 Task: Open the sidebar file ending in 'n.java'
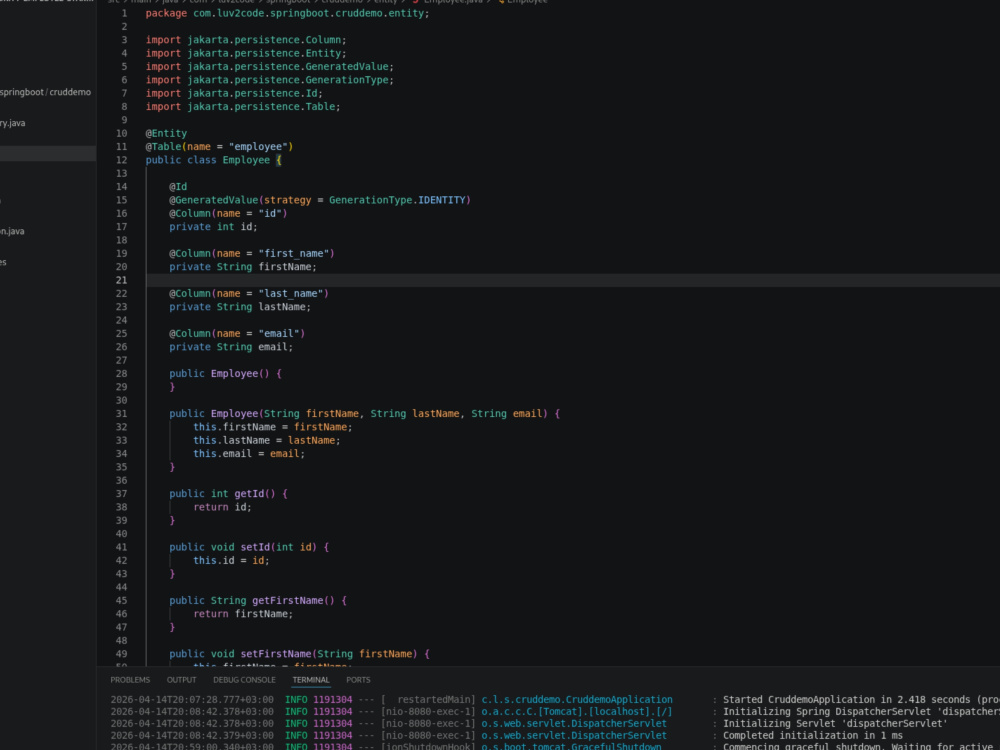(12, 231)
